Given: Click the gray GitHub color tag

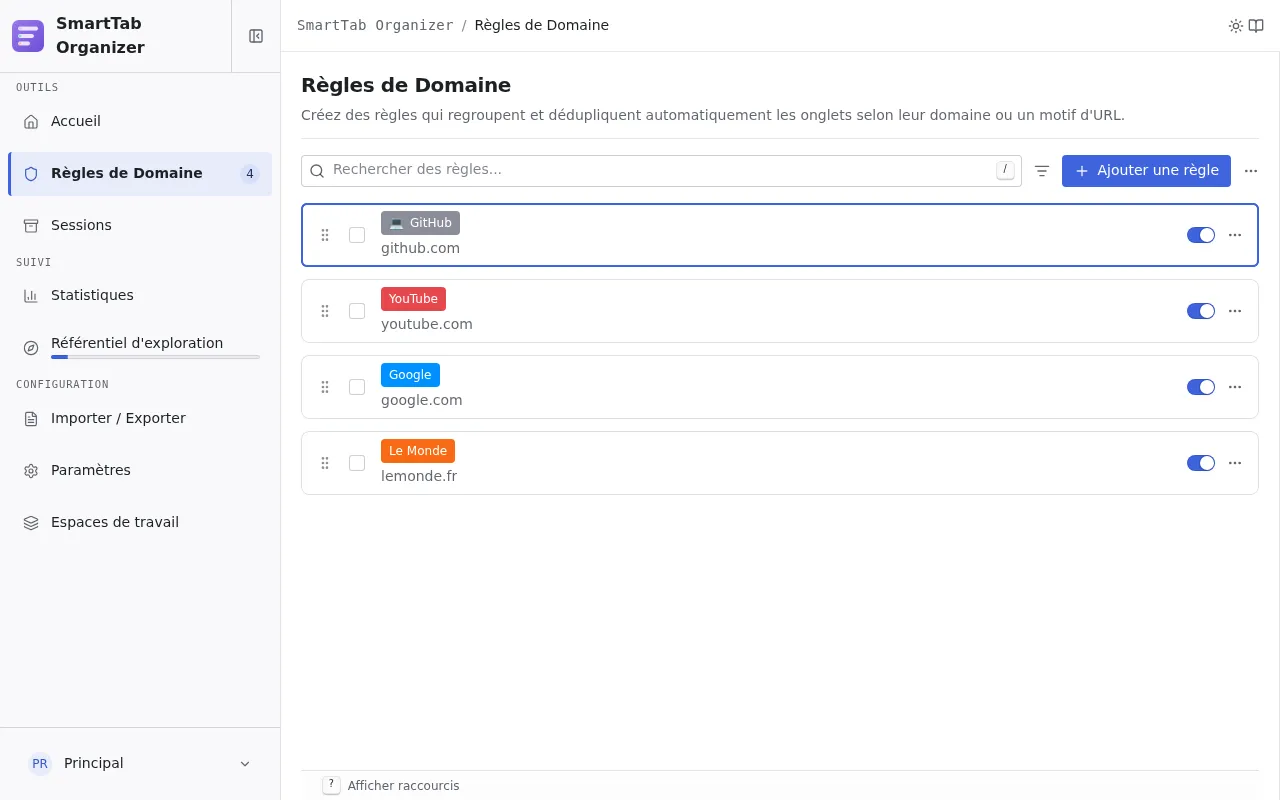Looking at the screenshot, I should tap(420, 223).
